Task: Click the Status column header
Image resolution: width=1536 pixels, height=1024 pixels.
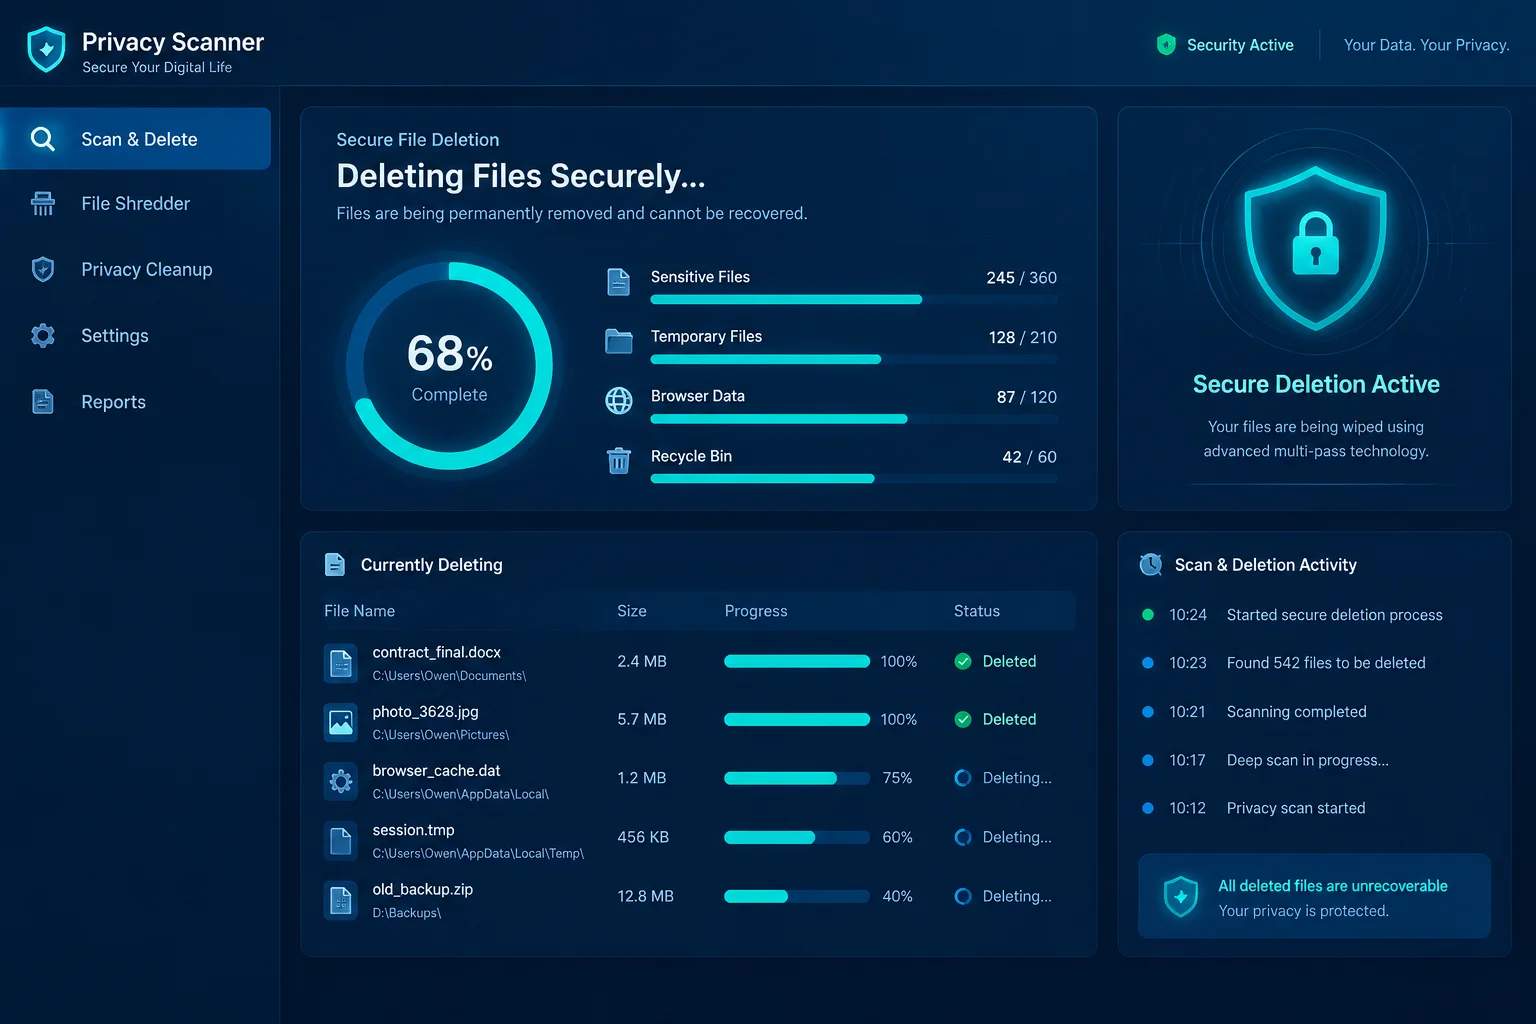Action: tap(977, 611)
